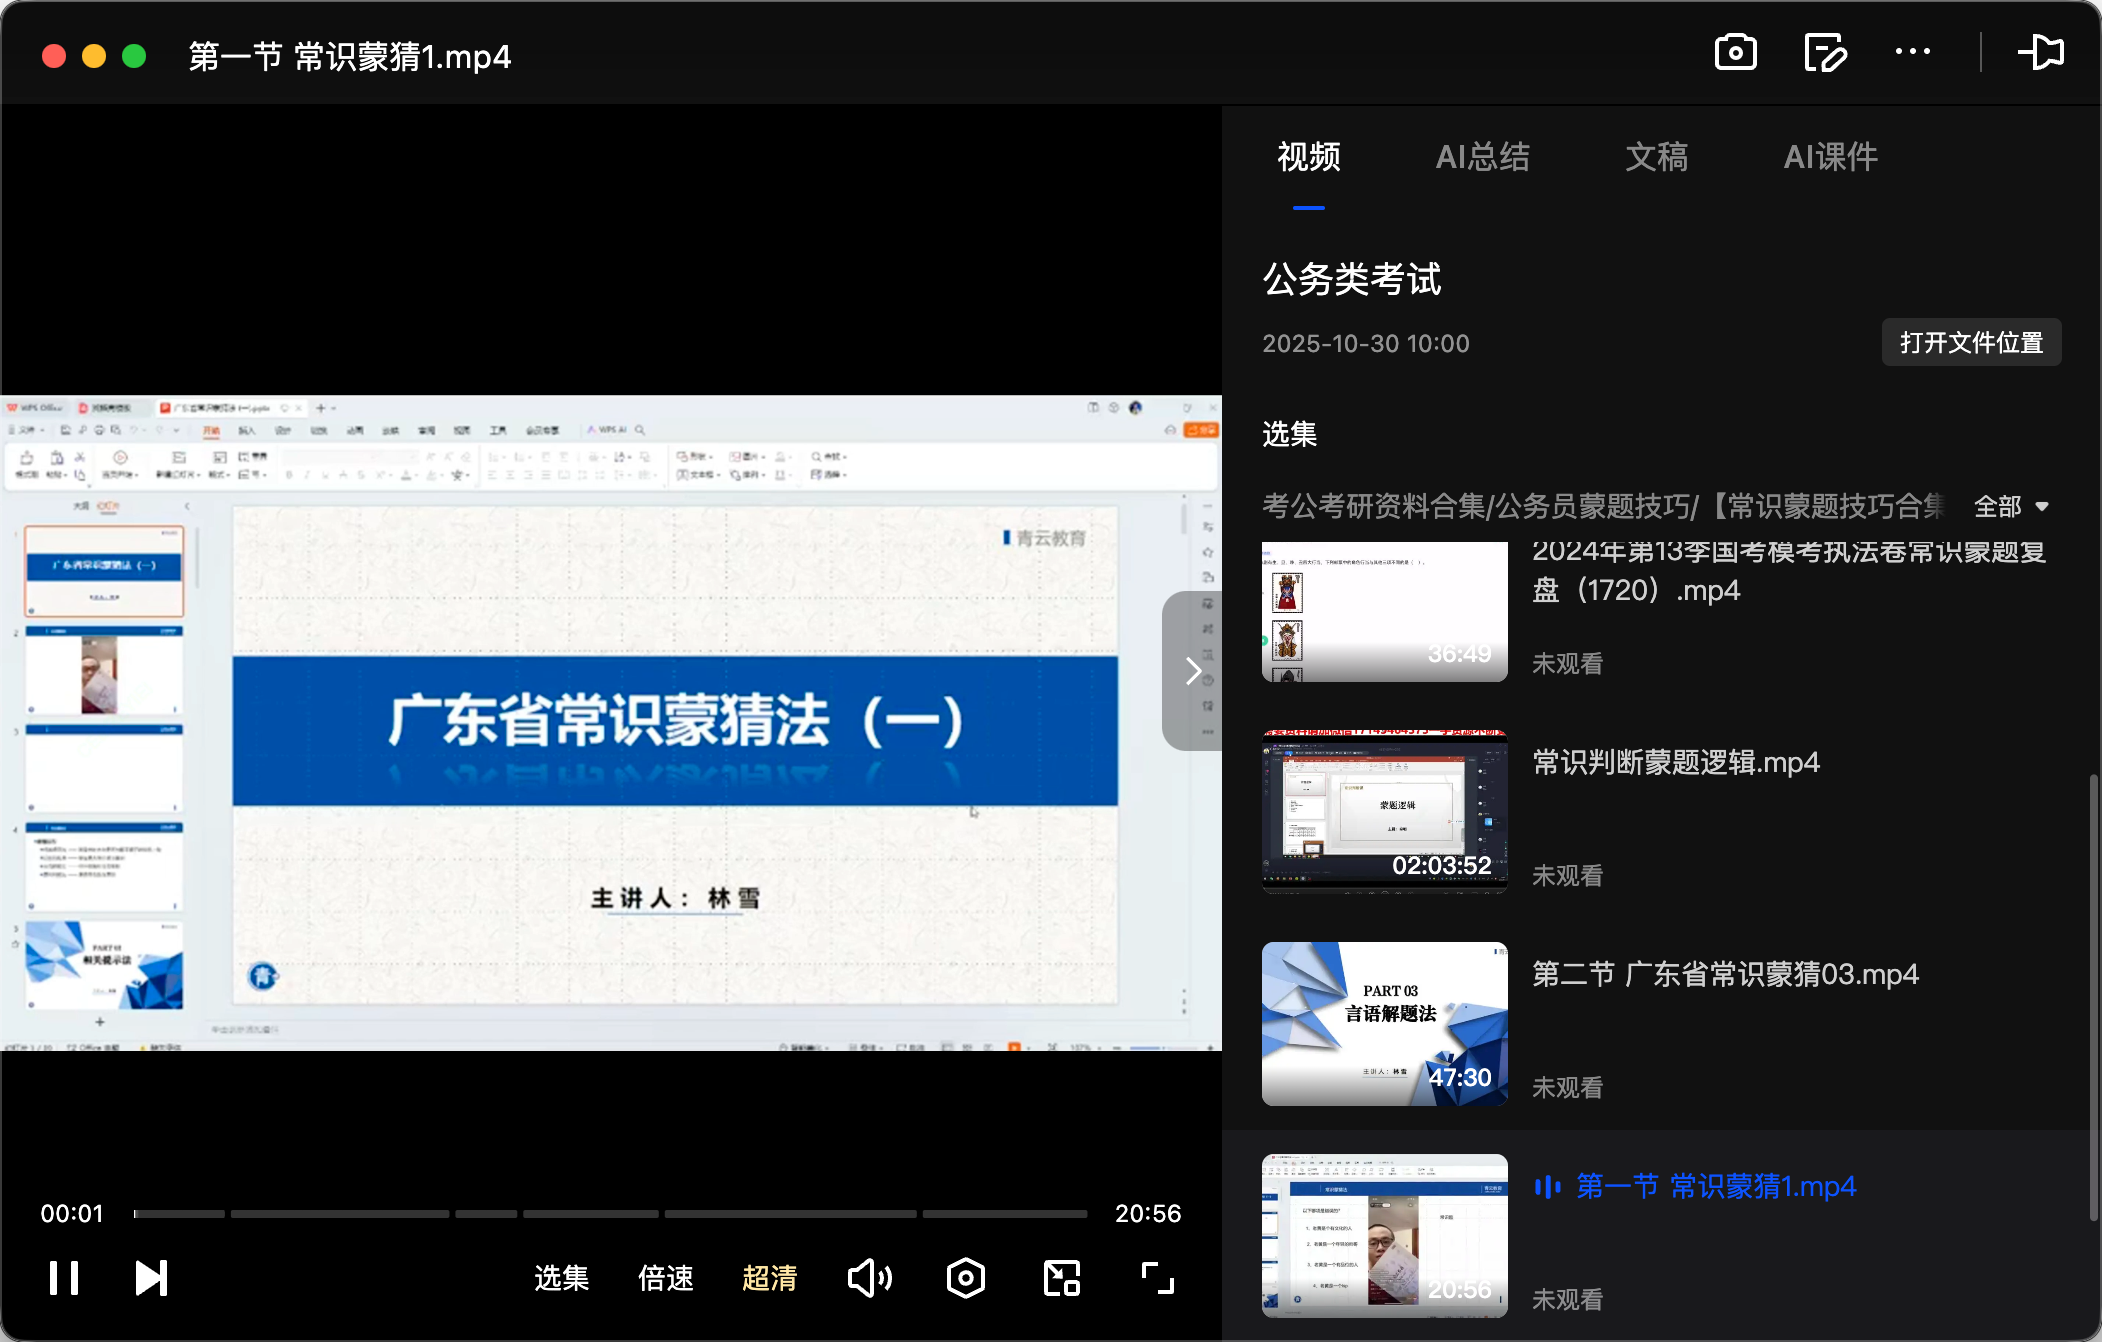2102x1342 pixels.
Task: Select the 超清 quality option
Action: [769, 1277]
